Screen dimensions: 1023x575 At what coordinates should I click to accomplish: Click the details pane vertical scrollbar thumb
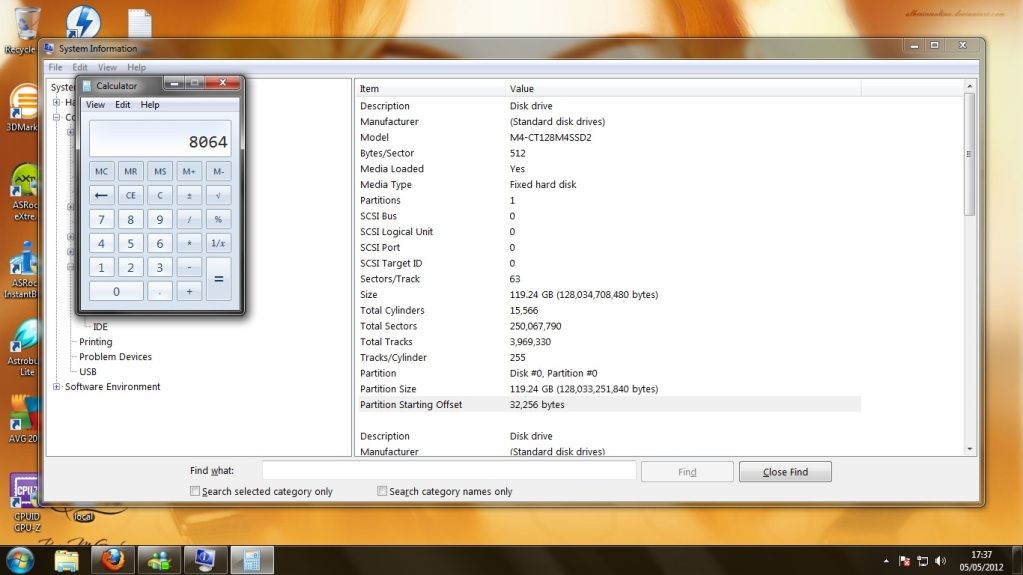[968, 155]
